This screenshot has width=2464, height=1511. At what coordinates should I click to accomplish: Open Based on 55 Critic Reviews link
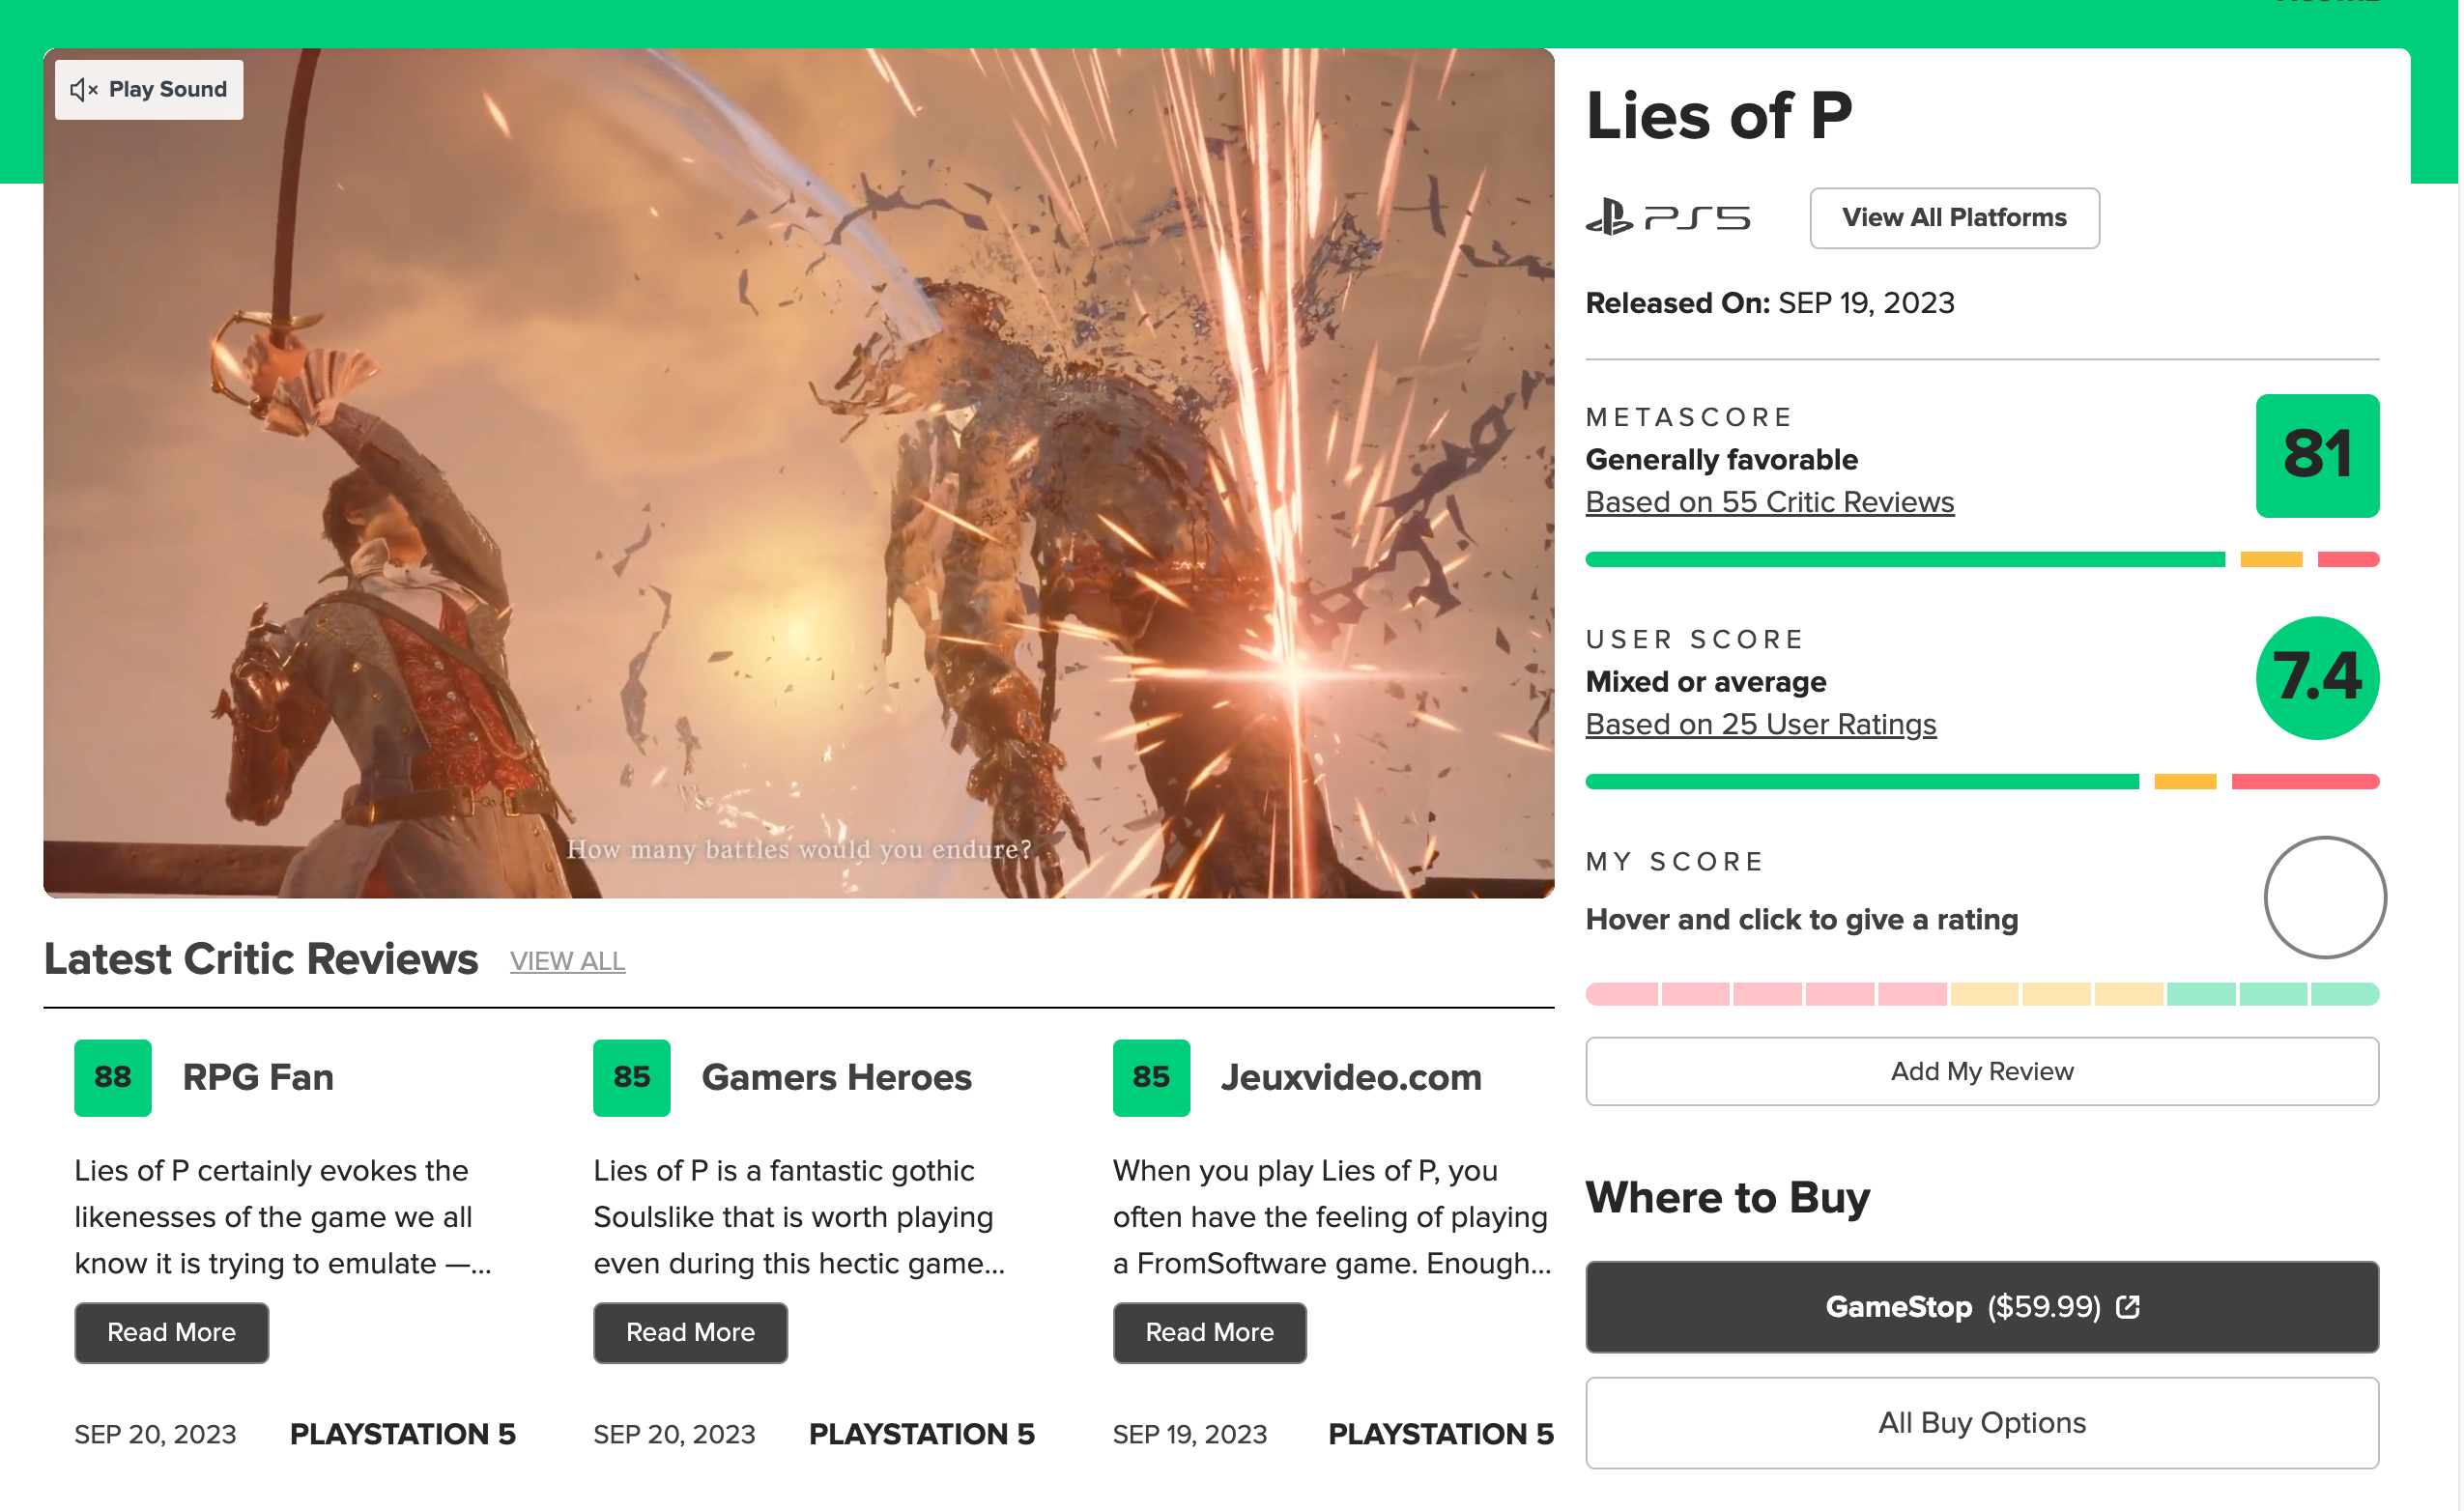pyautogui.click(x=1769, y=502)
